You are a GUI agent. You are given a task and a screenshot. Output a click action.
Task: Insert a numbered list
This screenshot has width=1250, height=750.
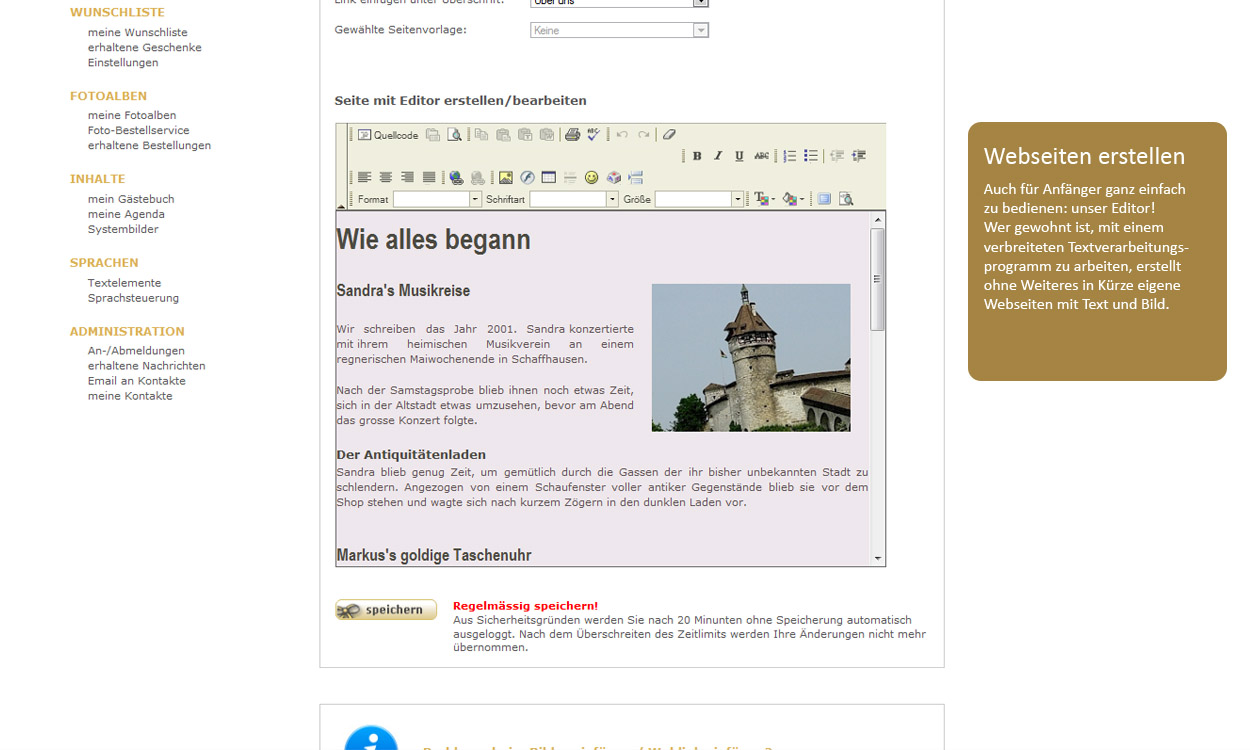790,156
